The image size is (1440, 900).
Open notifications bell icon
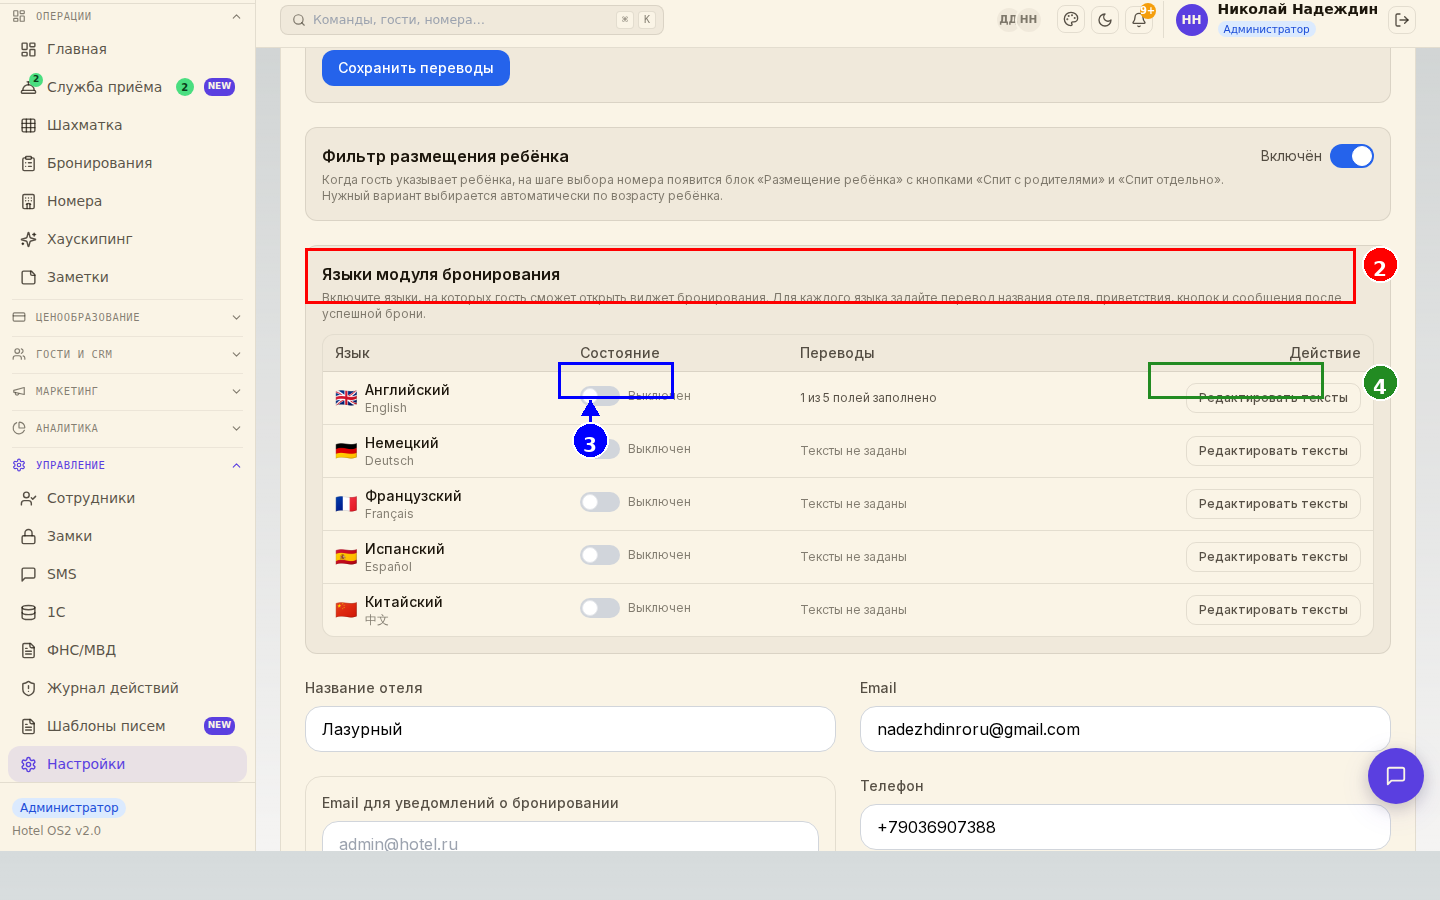pyautogui.click(x=1139, y=19)
